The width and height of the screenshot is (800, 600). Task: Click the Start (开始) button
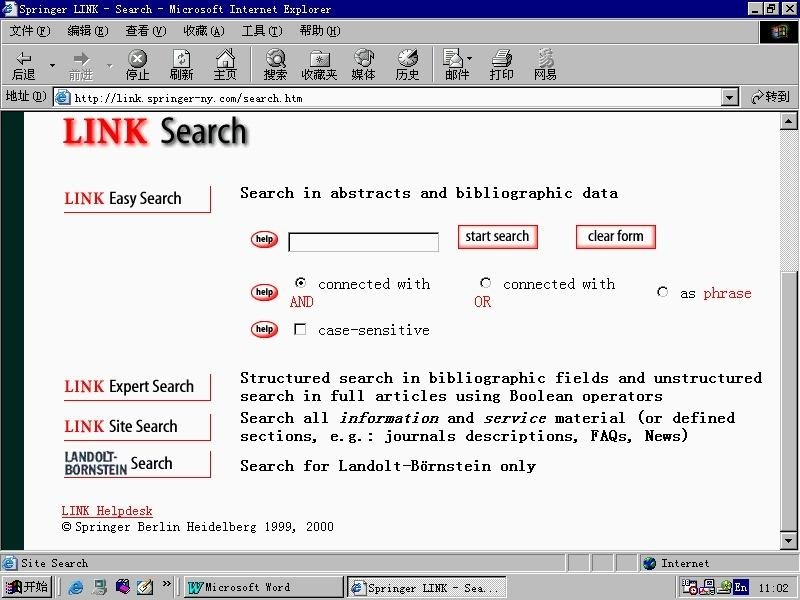(x=28, y=587)
